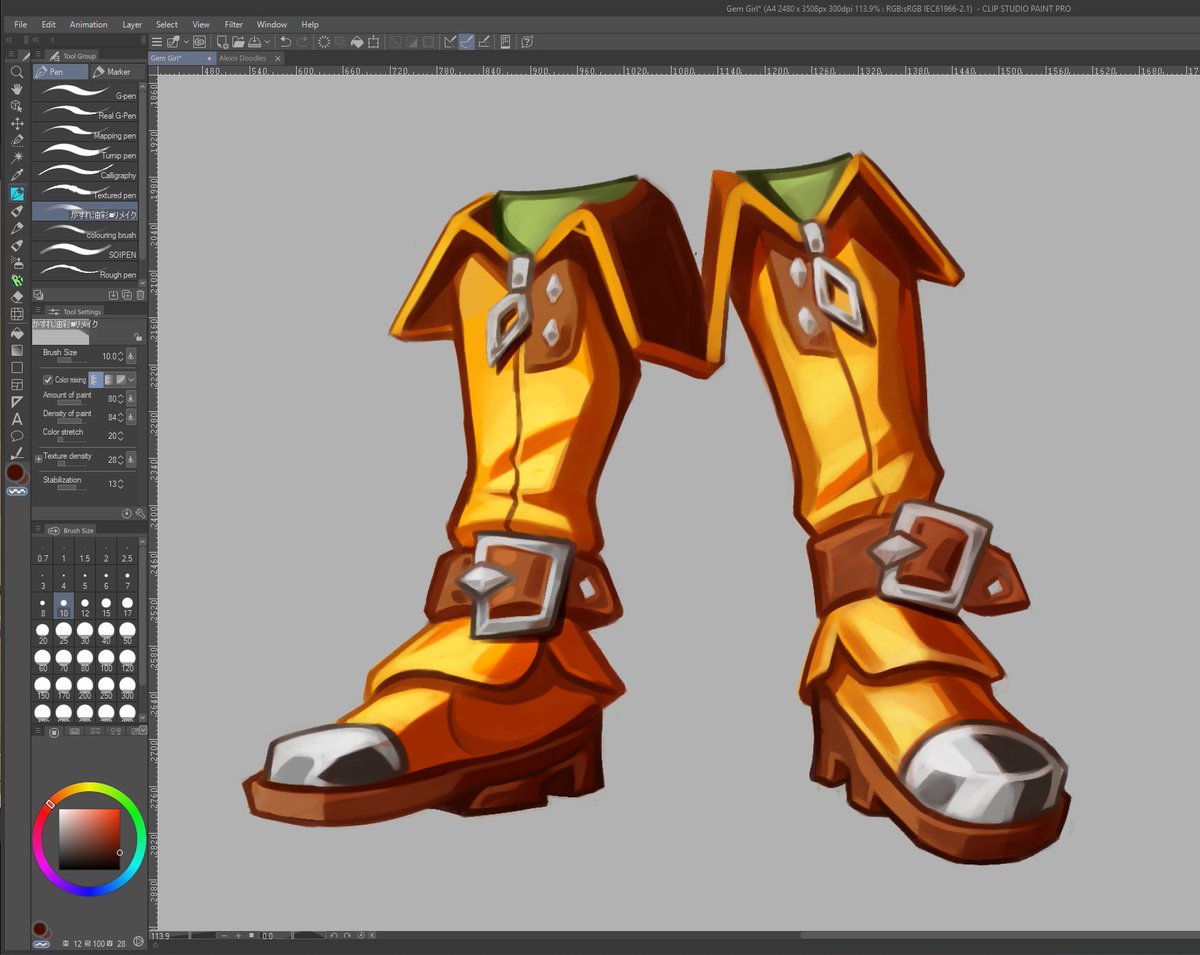Image resolution: width=1200 pixels, height=955 pixels.
Task: Open the Density of paint dynamics button
Action: (x=130, y=417)
